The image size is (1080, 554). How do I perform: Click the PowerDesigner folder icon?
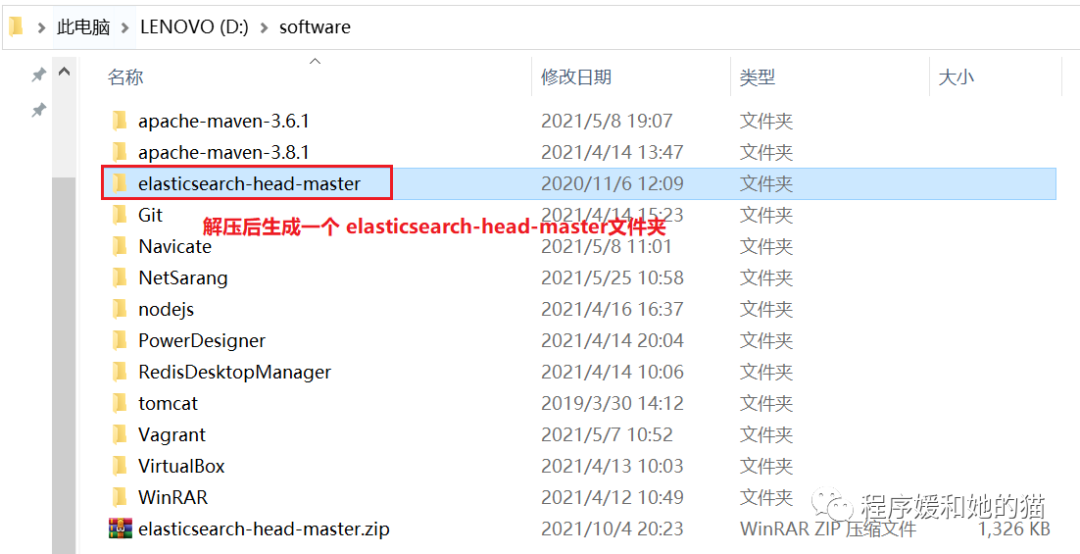[120, 340]
